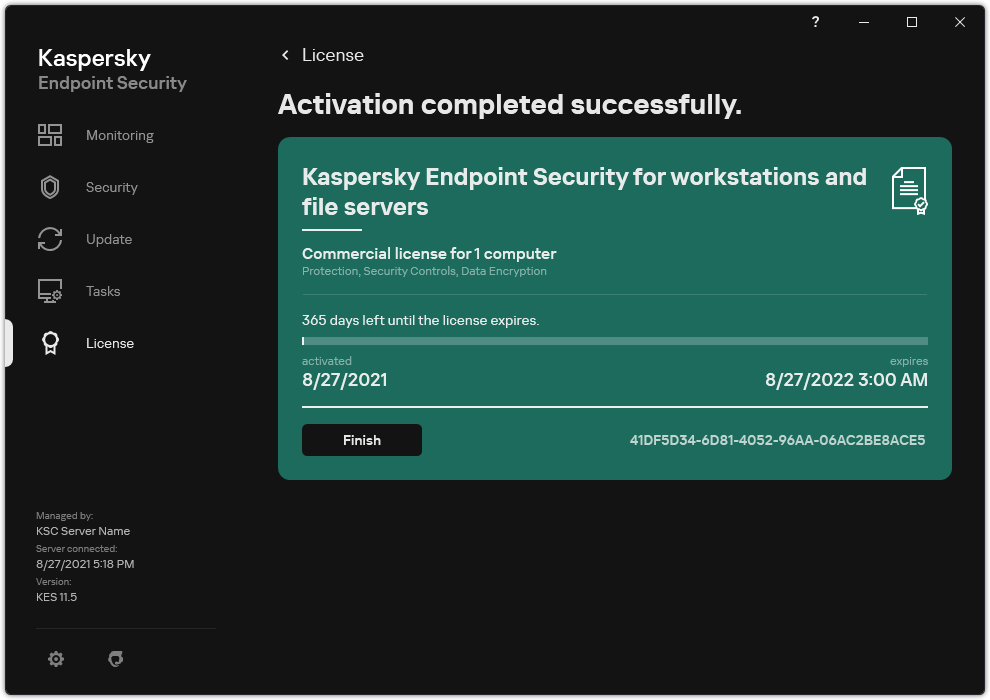This screenshot has width=990, height=700.
Task: Click the activated date 8/27/2021
Action: click(x=345, y=380)
